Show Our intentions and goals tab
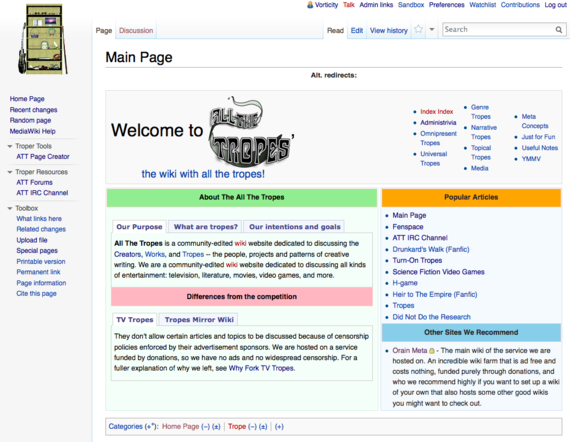Screen dimensions: 570x442 tap(295, 227)
